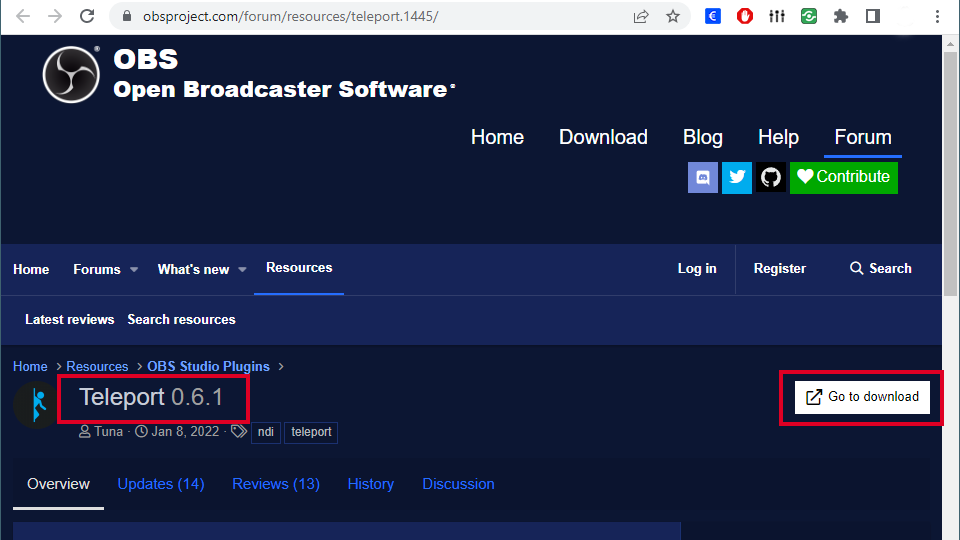960x540 pixels.
Task: Switch to the Overview tab
Action: pos(58,484)
